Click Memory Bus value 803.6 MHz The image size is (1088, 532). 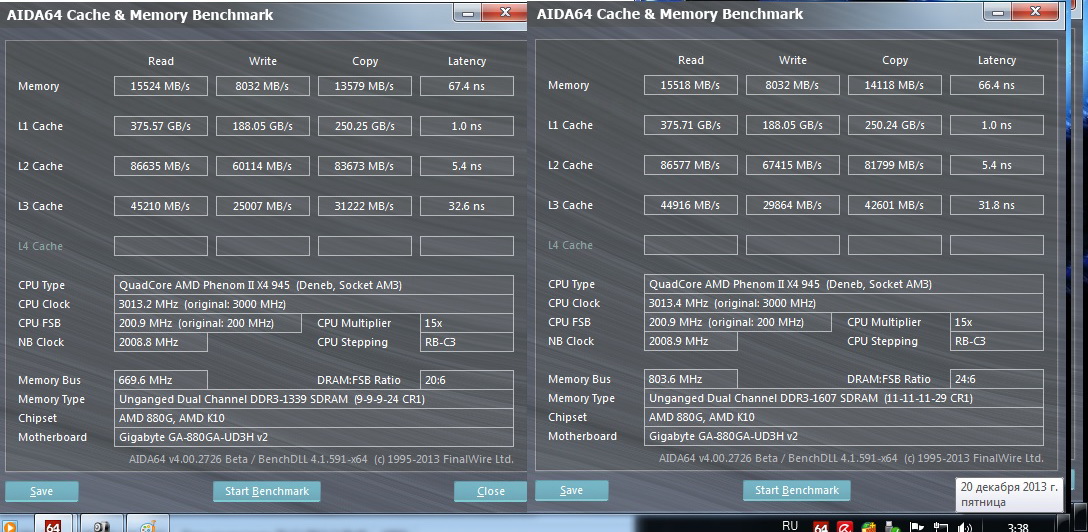click(690, 379)
